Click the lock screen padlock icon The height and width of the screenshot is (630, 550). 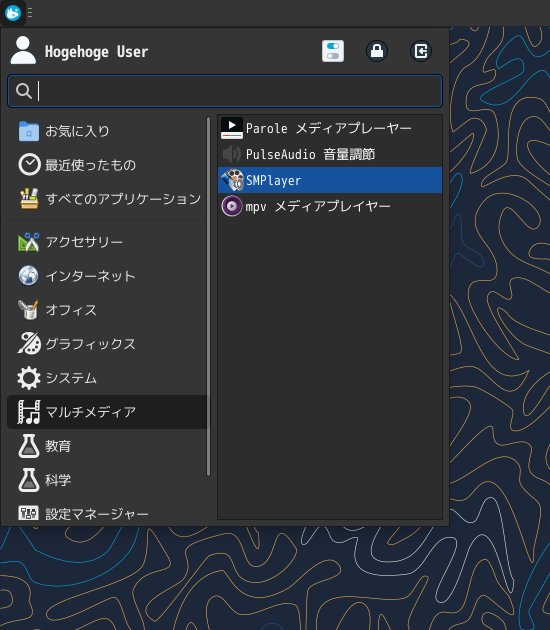coord(377,51)
